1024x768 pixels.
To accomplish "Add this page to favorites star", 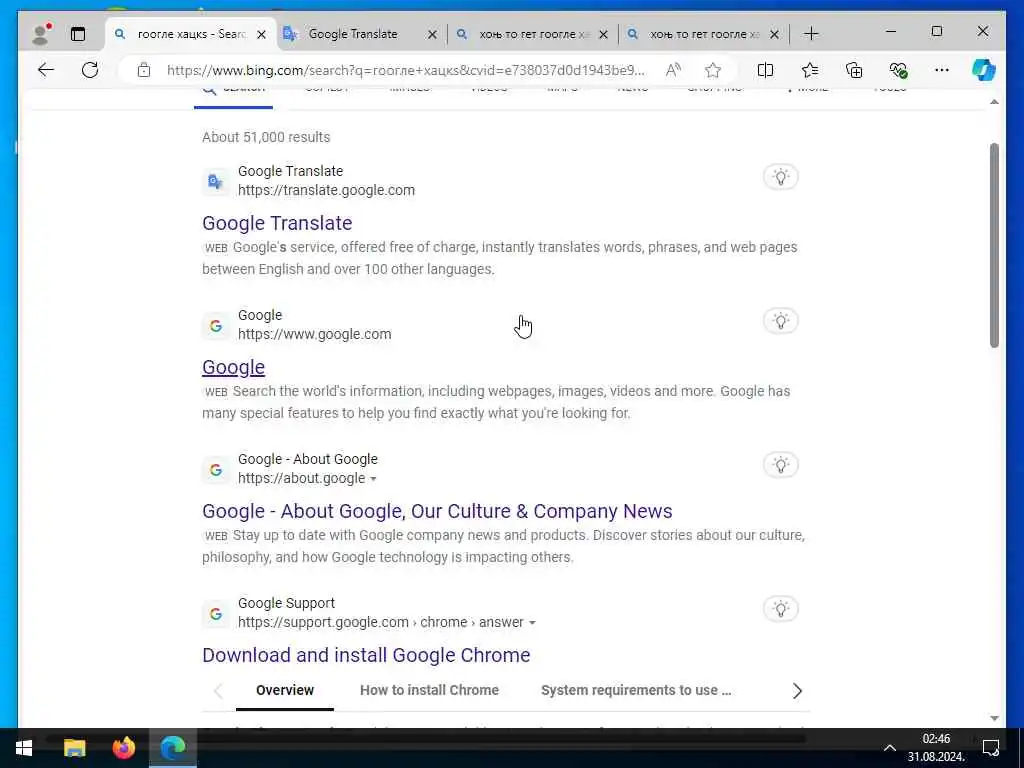I will point(713,70).
